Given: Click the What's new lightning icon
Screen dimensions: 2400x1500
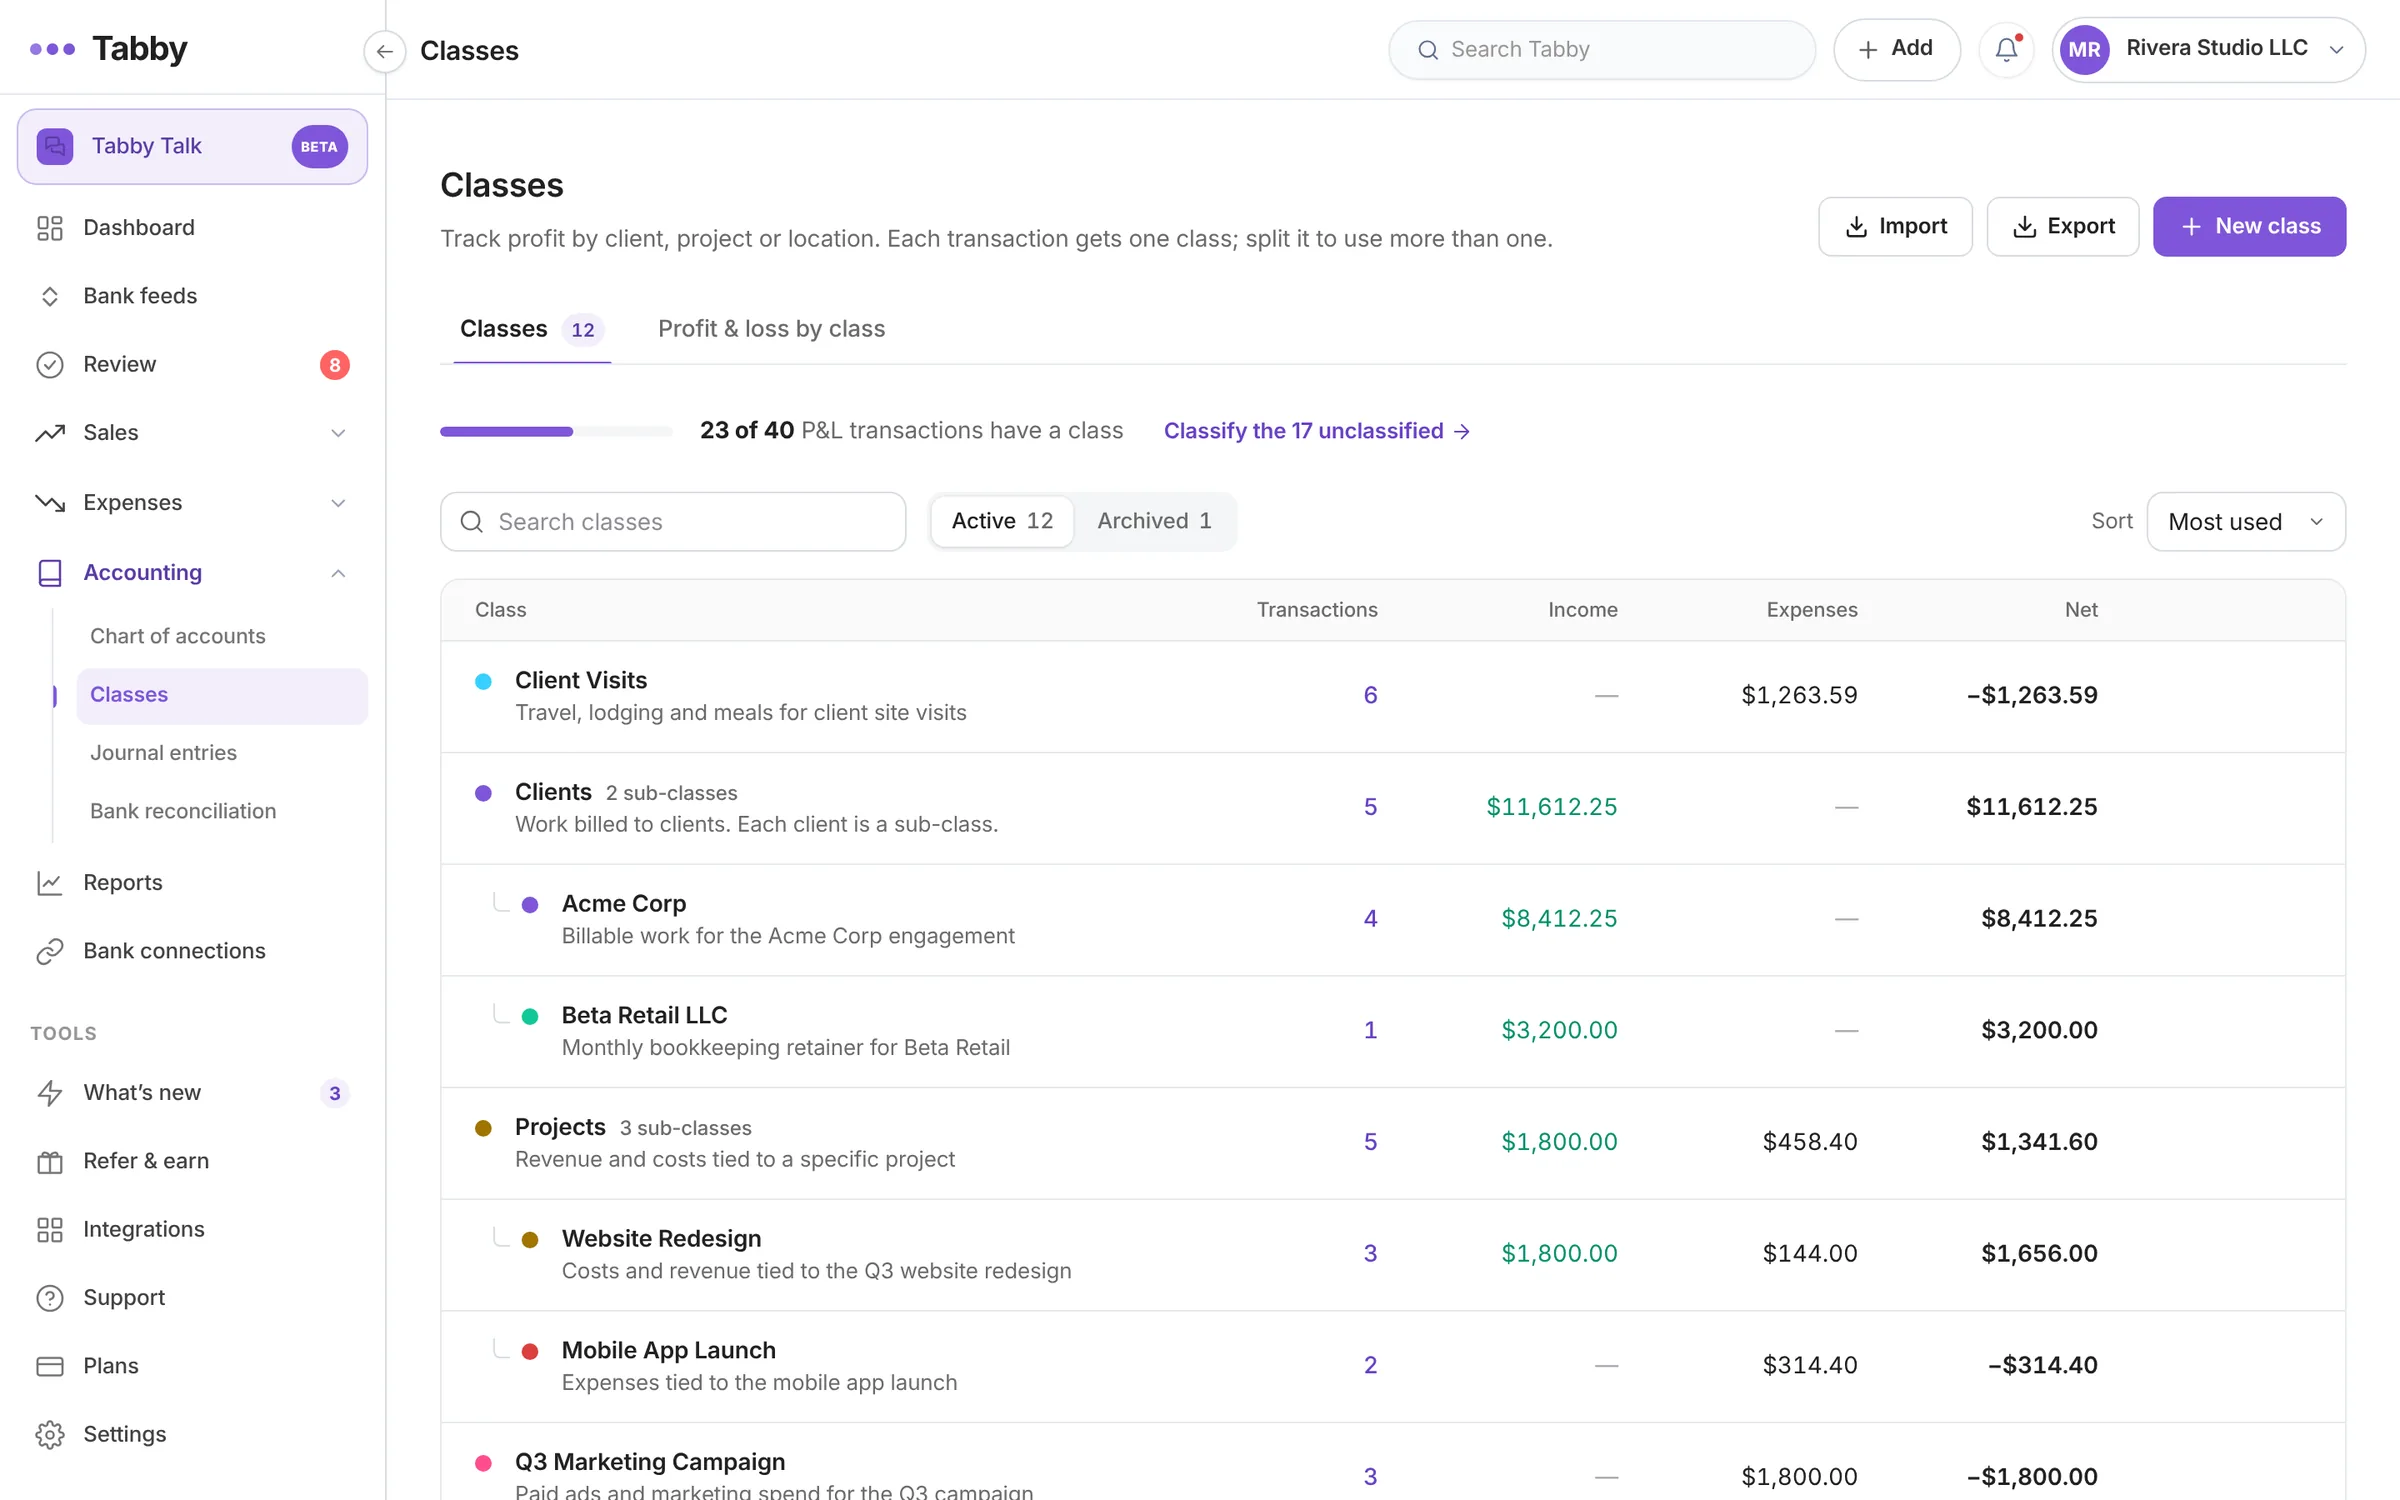Looking at the screenshot, I should [x=50, y=1093].
